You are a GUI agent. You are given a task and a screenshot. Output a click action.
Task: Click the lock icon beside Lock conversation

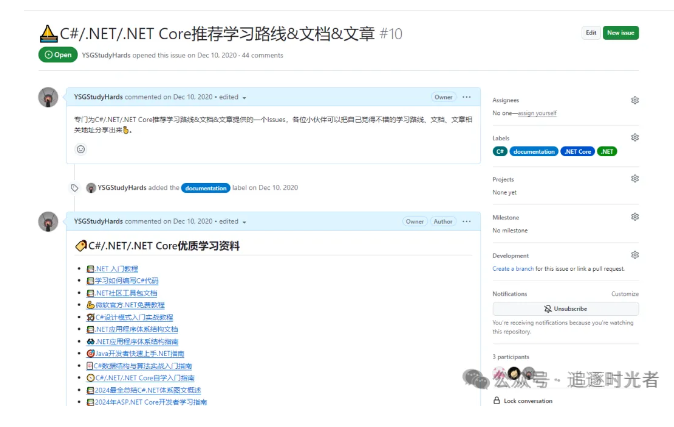496,400
